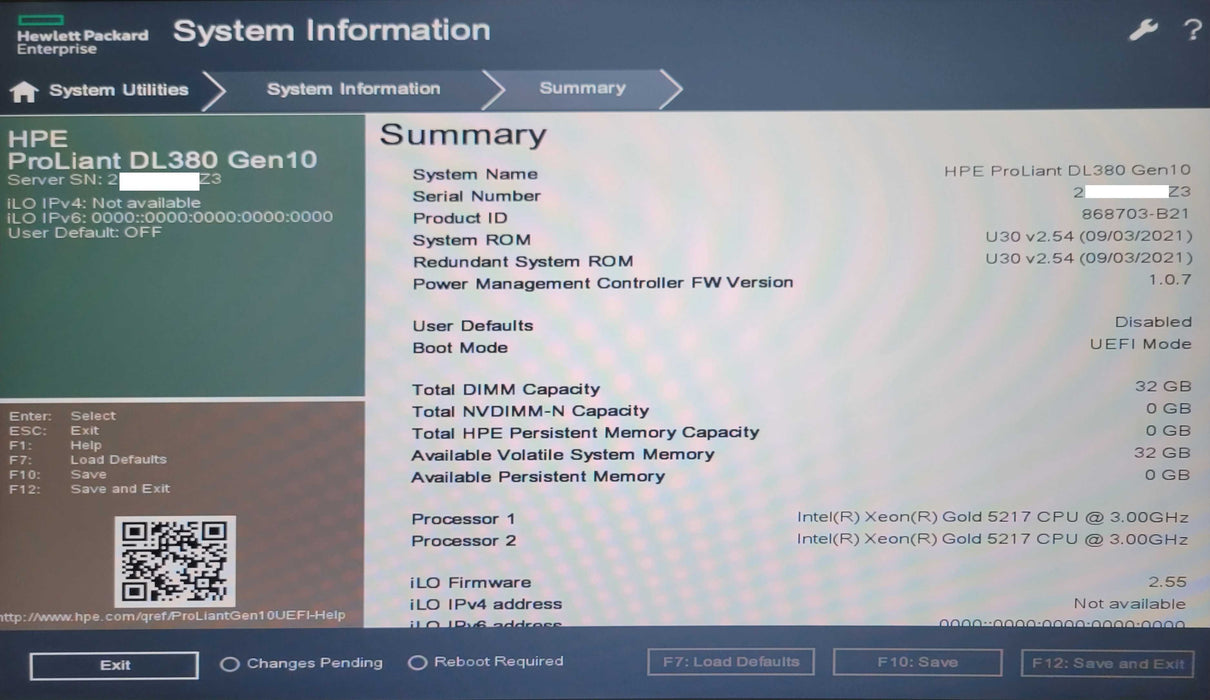Select the System Name row label
Image resolution: width=1210 pixels, height=700 pixels.
tap(475, 174)
